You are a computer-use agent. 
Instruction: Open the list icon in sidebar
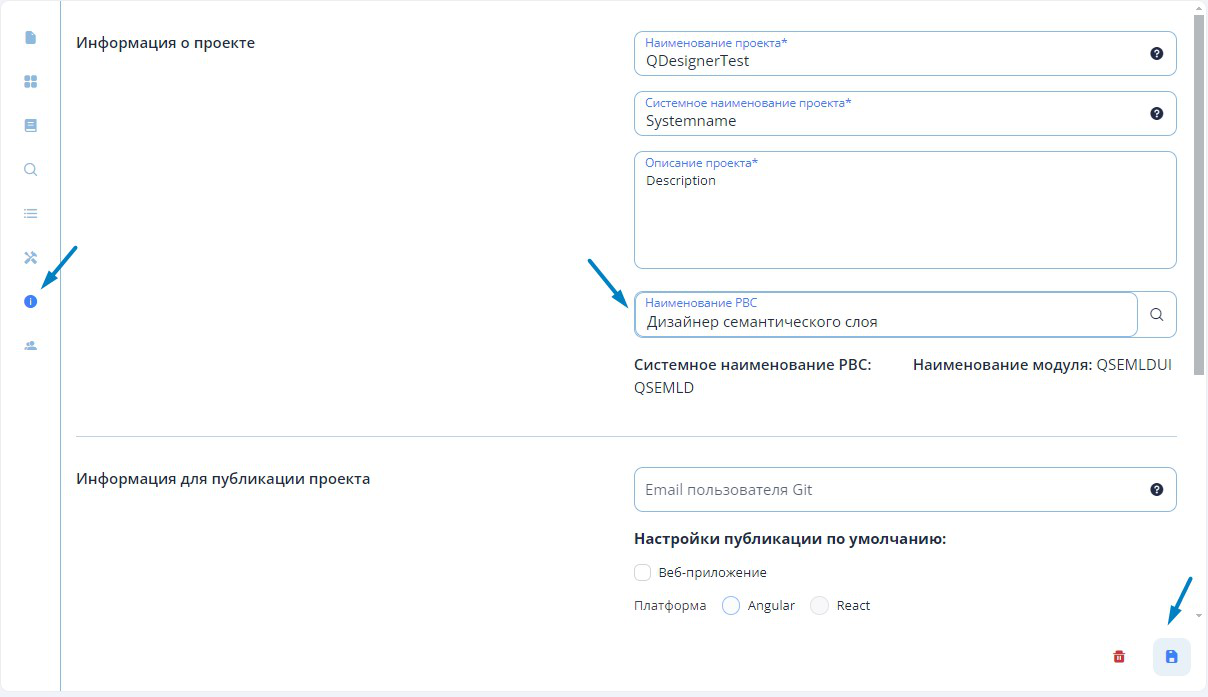coord(30,213)
